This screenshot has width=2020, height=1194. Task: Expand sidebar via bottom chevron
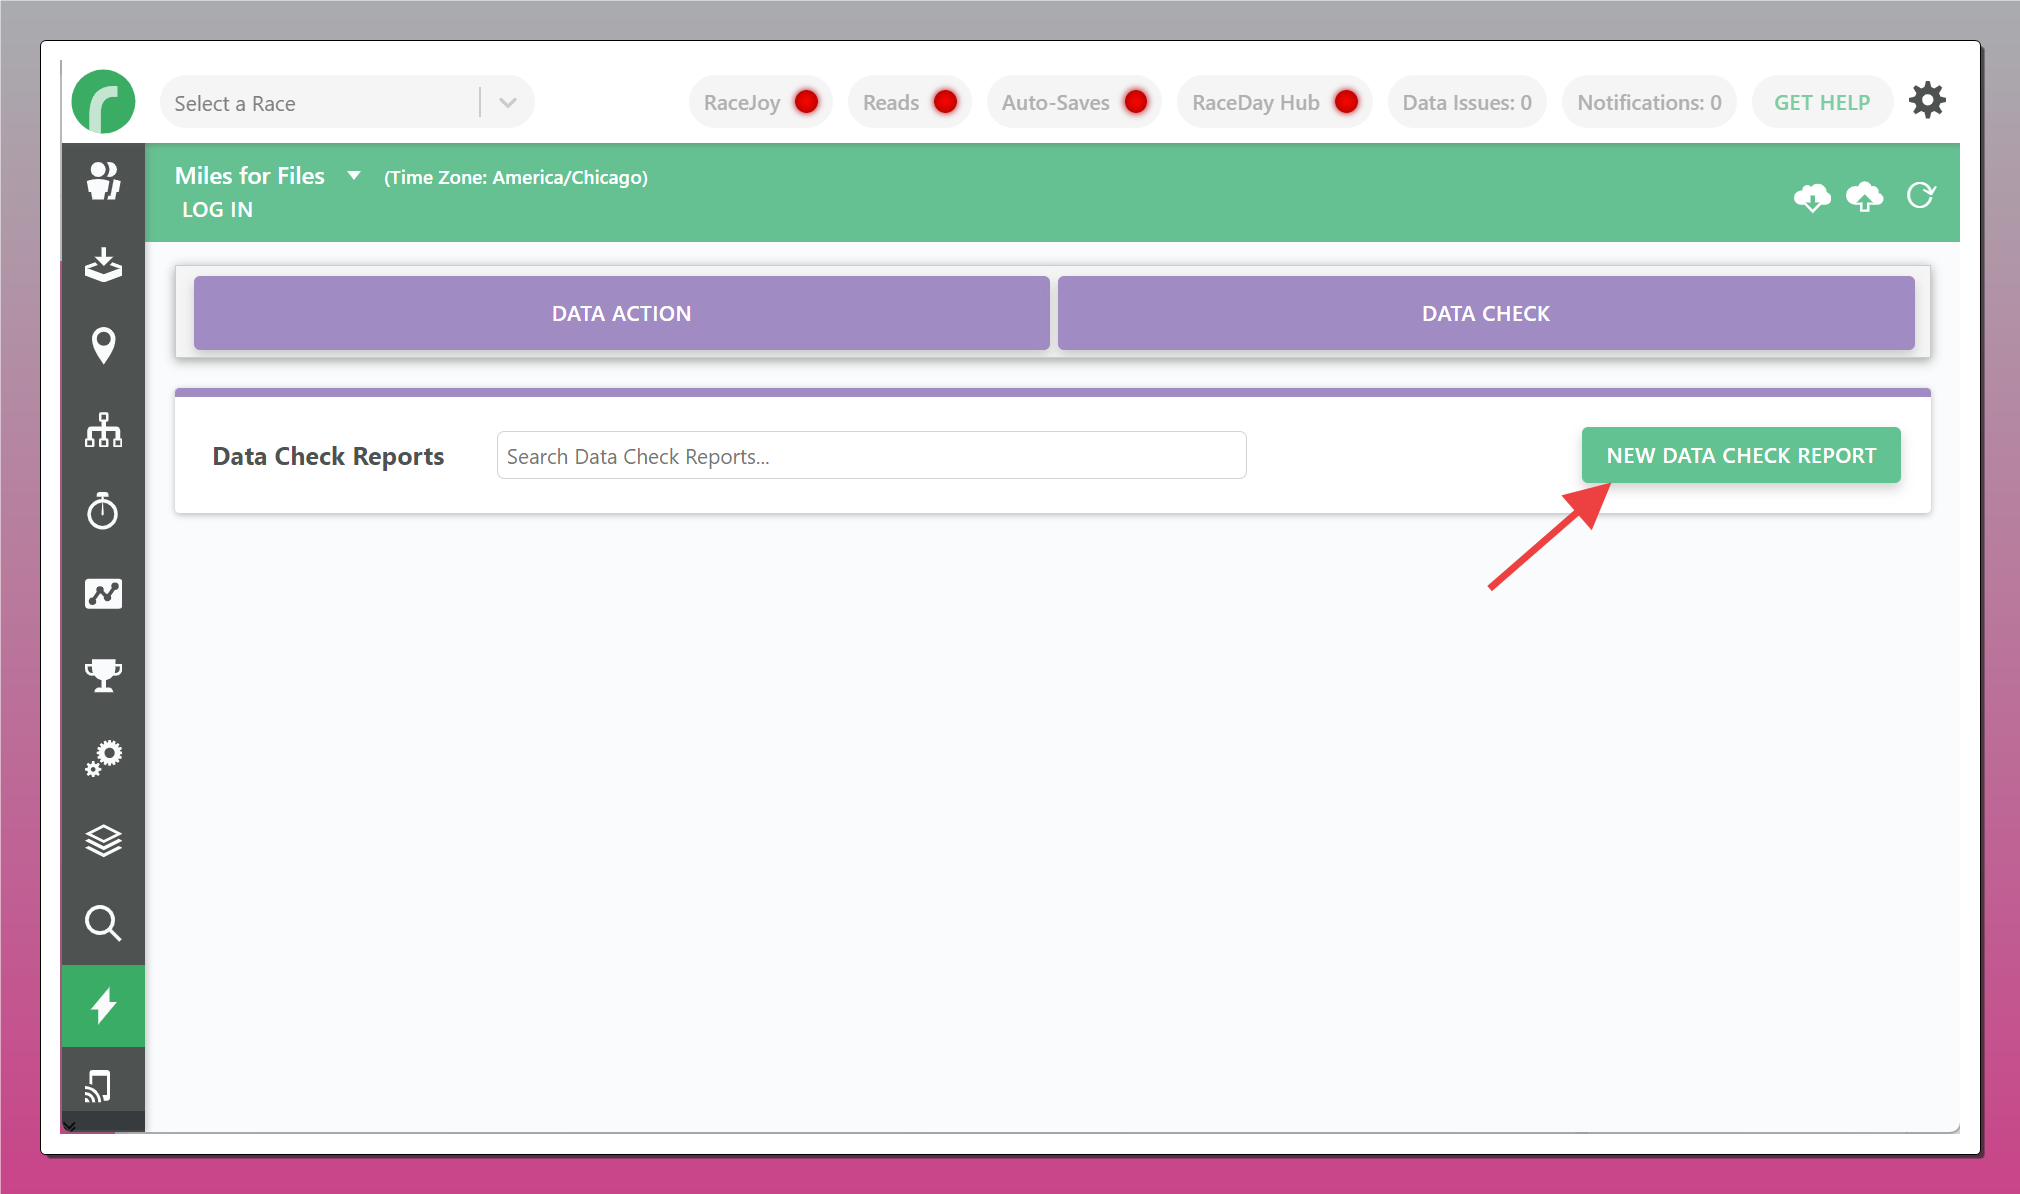click(x=70, y=1125)
